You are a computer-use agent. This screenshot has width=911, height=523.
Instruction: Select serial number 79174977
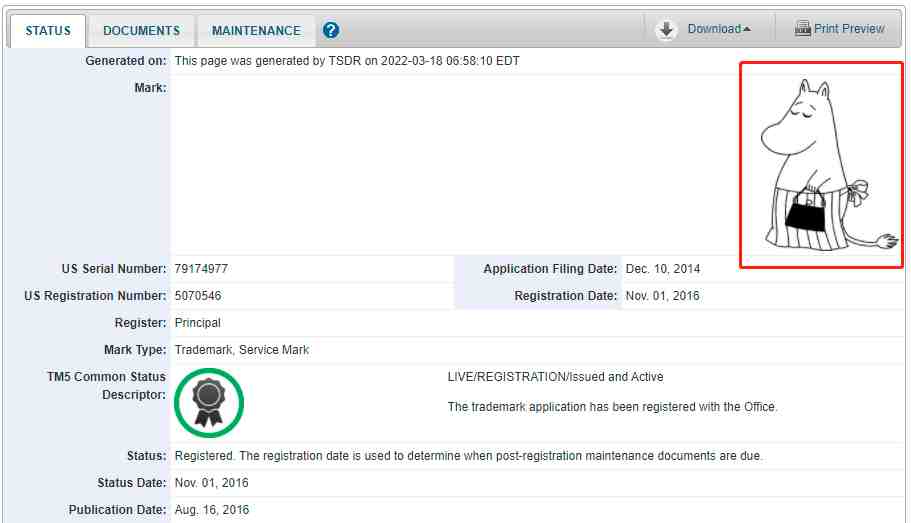coord(201,269)
